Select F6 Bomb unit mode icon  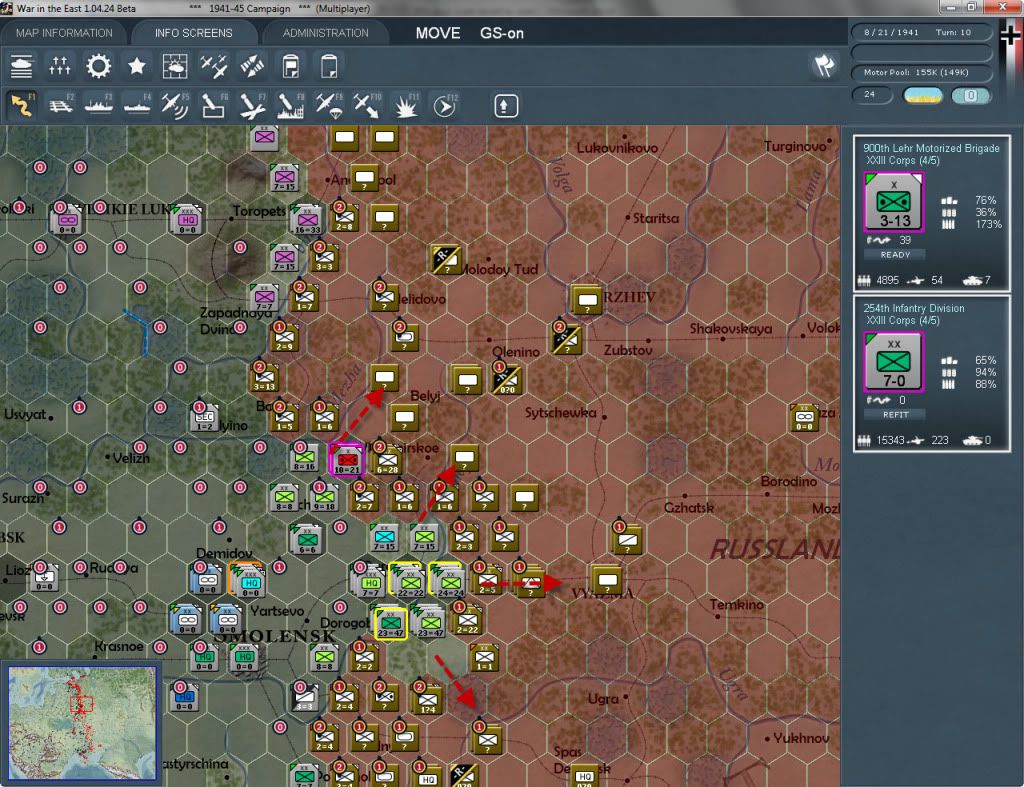[214, 105]
